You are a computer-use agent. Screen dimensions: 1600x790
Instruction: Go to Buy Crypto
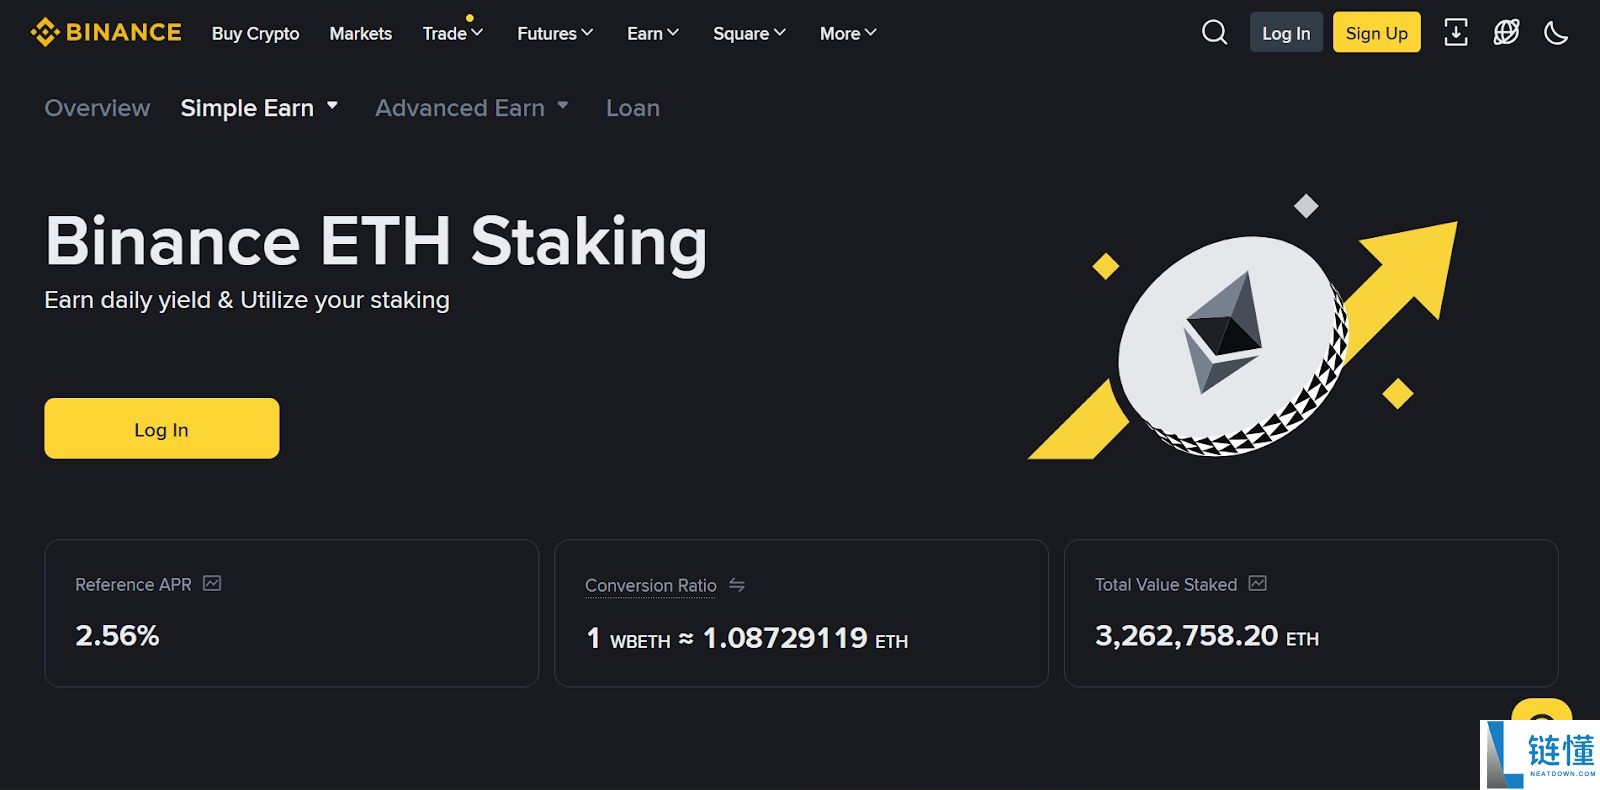click(x=255, y=33)
